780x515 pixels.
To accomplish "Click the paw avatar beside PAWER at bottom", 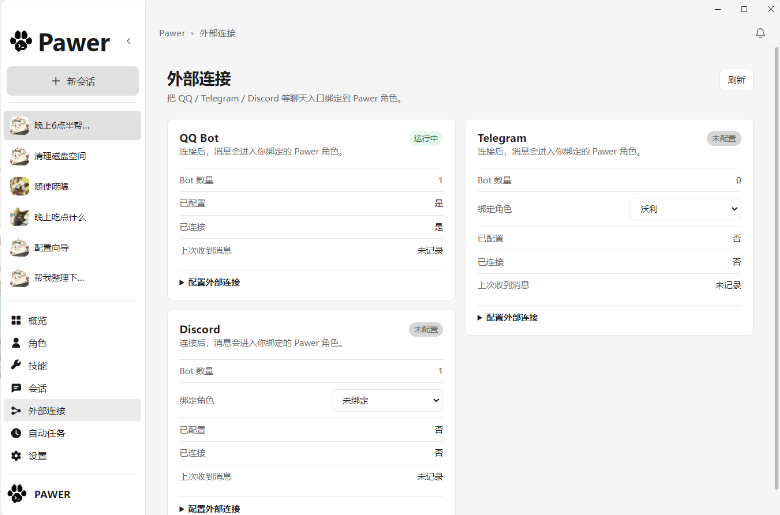I will [x=17, y=494].
